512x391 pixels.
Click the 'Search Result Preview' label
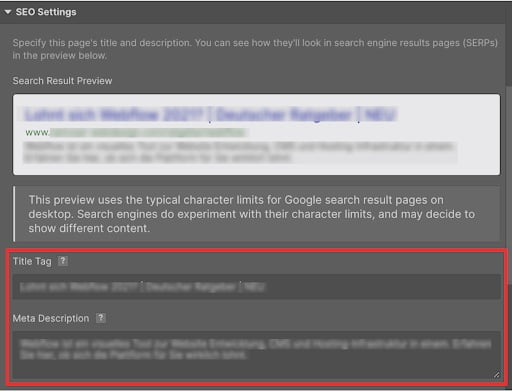pyautogui.click(x=62, y=81)
